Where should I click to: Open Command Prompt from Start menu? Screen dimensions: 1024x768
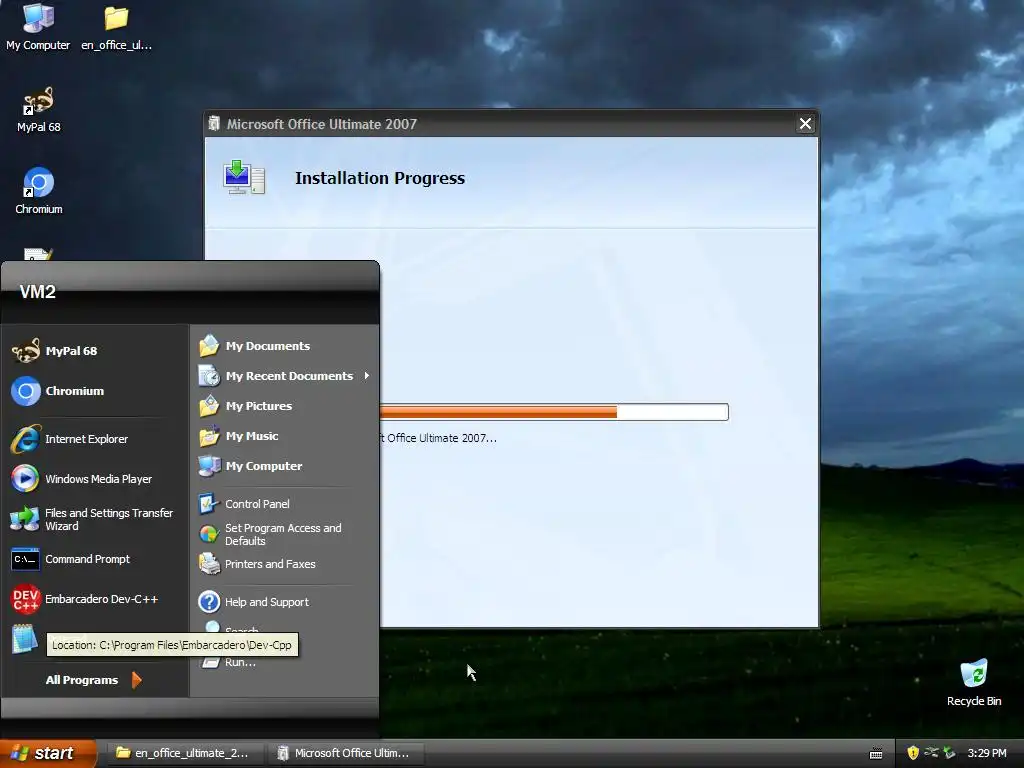click(x=95, y=559)
